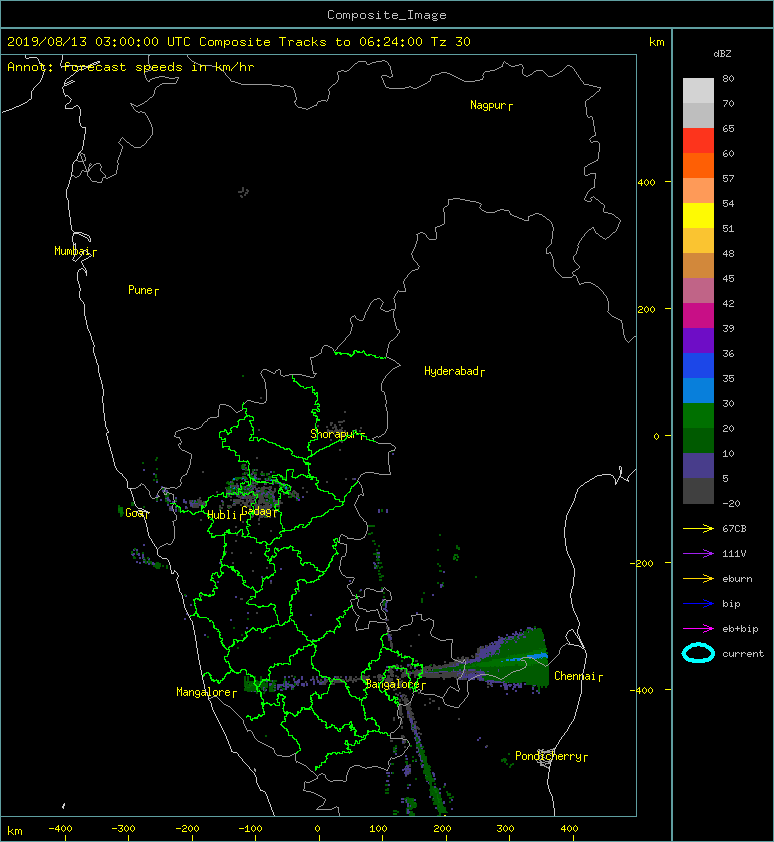The width and height of the screenshot is (774, 842).
Task: Click the 2019/08/13 03:00:00 UTC timestamp text
Action: [98, 42]
